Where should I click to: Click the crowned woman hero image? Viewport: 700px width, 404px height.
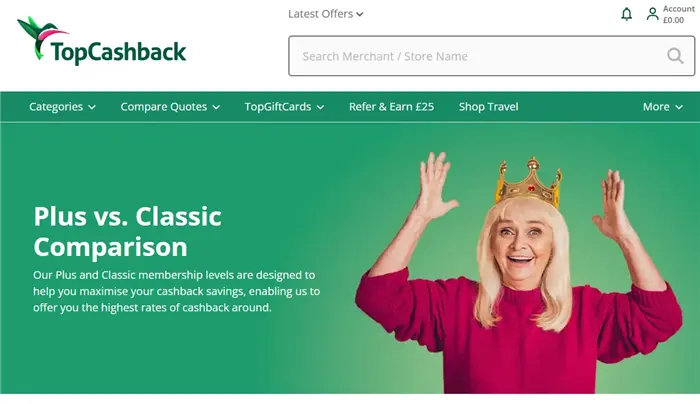(518, 273)
